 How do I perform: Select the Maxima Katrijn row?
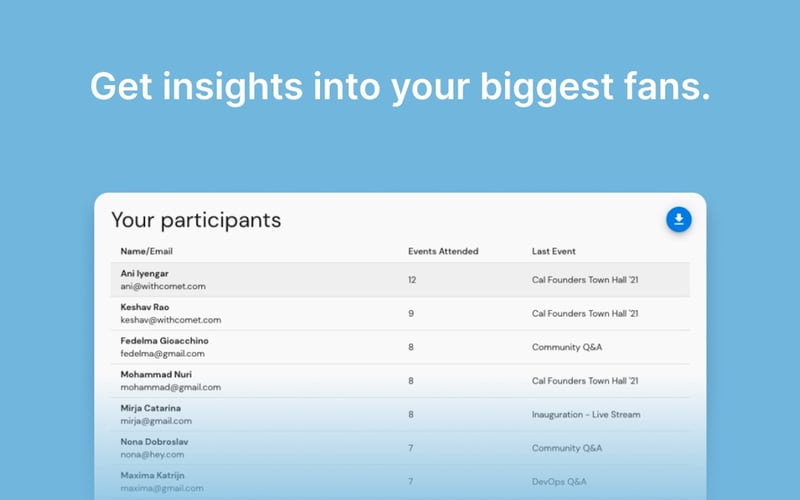tap(399, 481)
